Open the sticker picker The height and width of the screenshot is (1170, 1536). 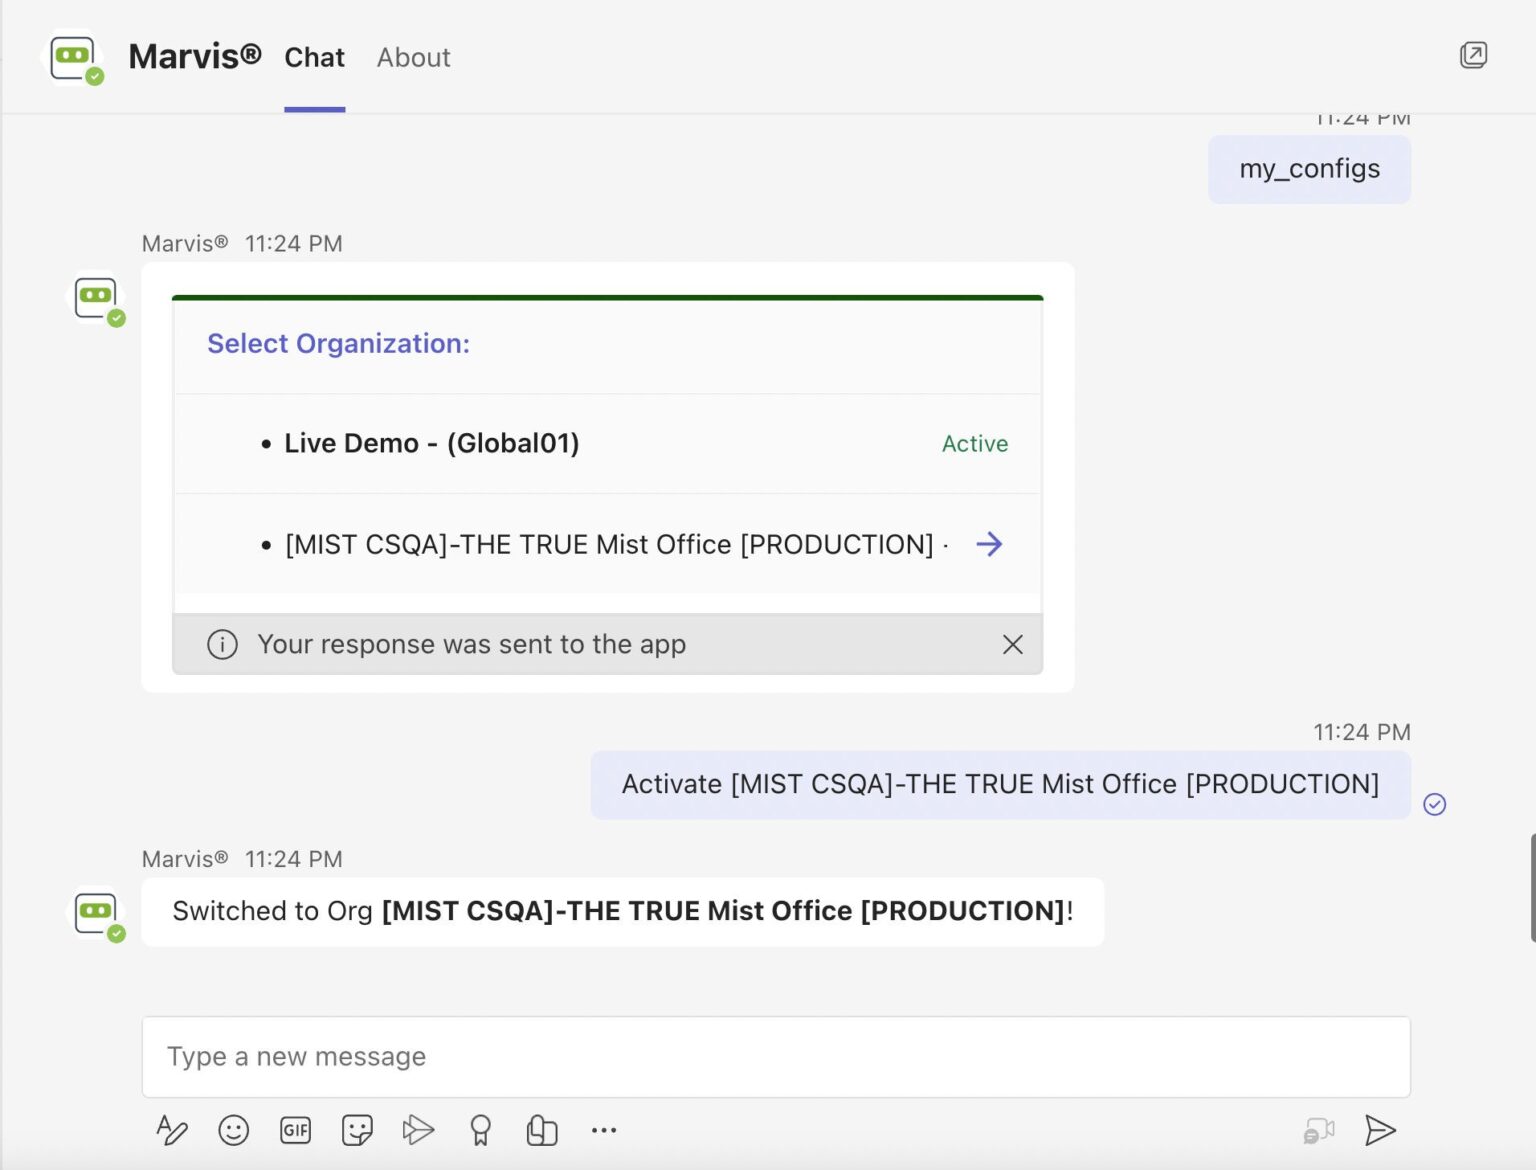click(x=357, y=1130)
